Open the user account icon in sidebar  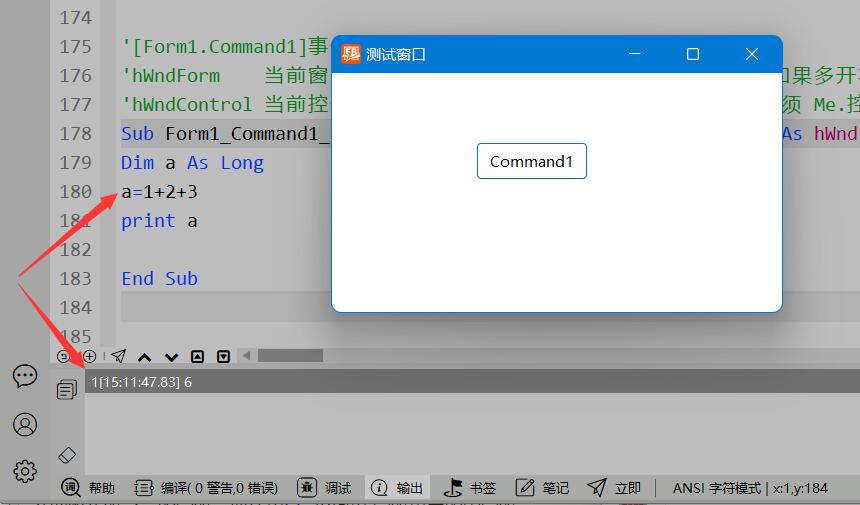(25, 424)
